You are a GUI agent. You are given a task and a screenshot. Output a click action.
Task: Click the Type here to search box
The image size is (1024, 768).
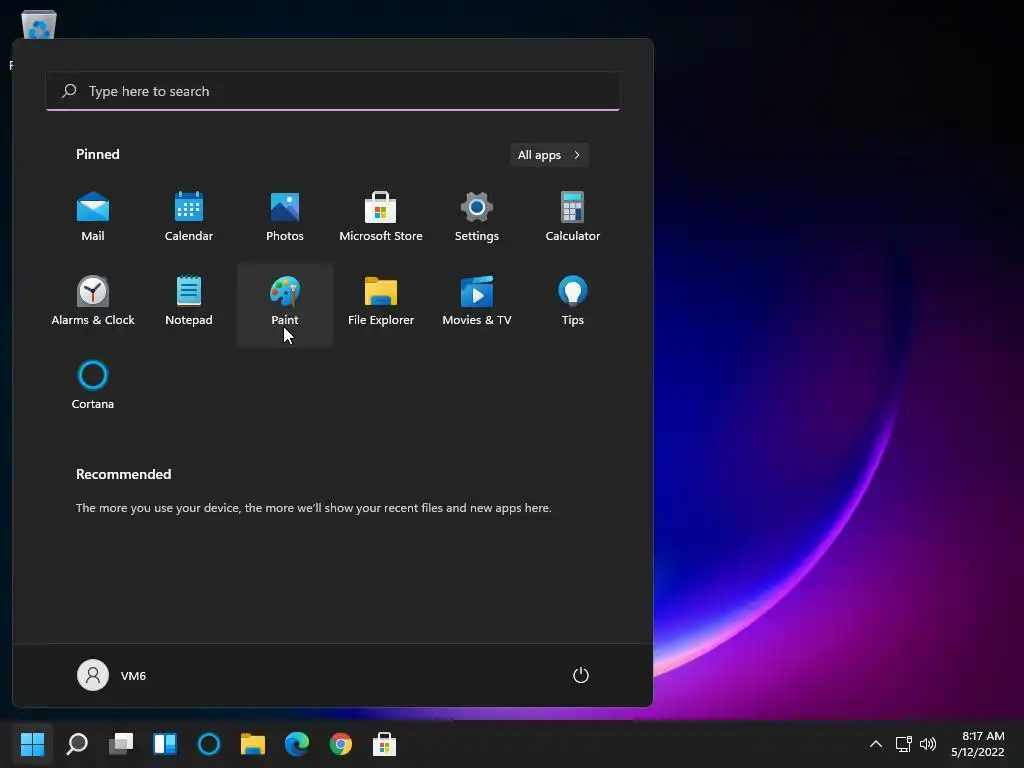point(333,91)
